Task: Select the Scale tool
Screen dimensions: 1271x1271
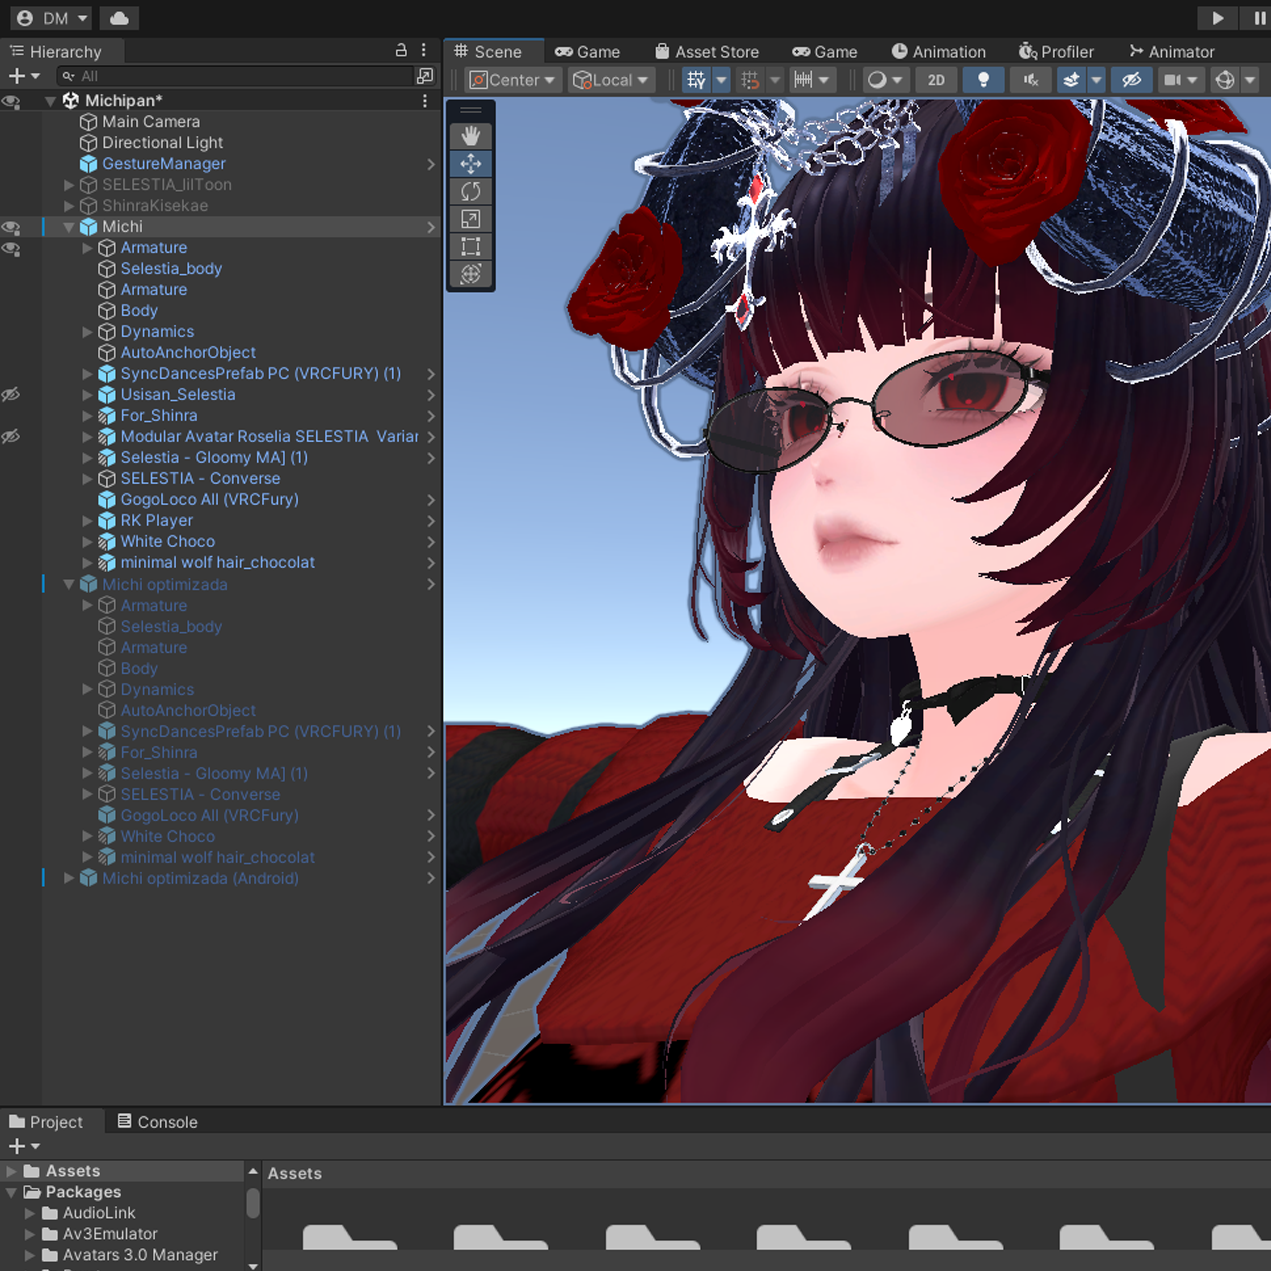Action: tap(471, 219)
